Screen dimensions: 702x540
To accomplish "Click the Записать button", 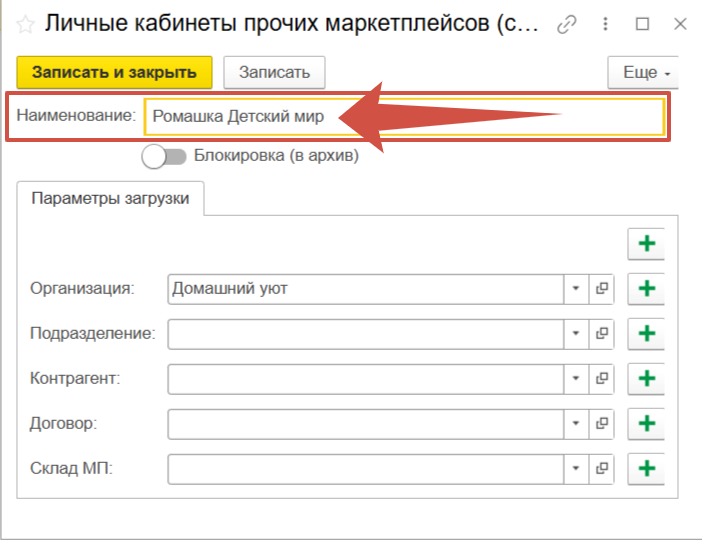I will tap(274, 73).
